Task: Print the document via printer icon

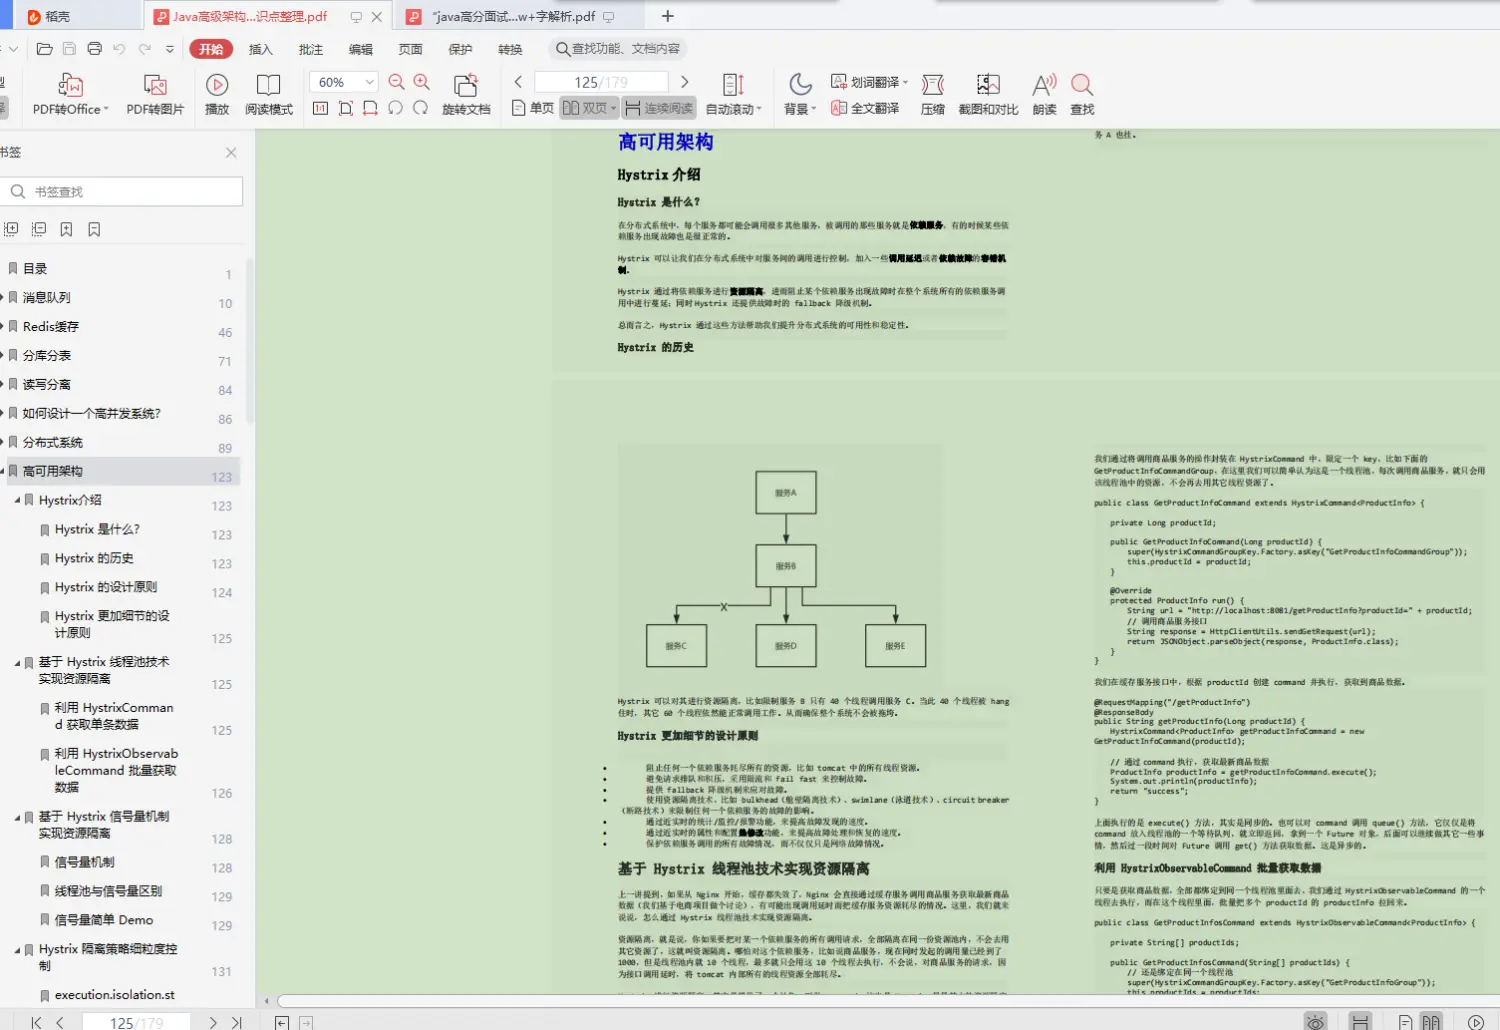Action: 95,49
